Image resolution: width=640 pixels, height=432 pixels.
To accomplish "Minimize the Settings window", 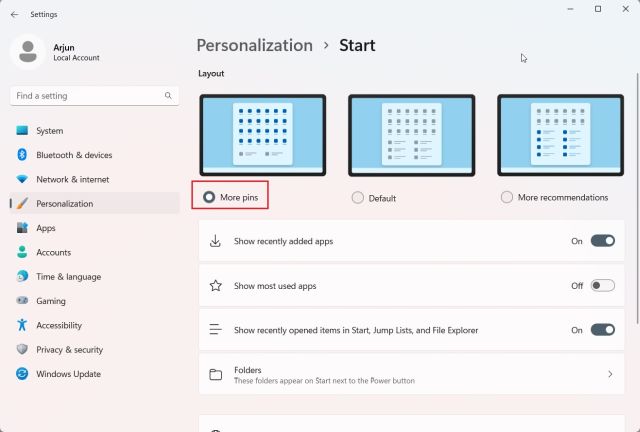I will [570, 9].
